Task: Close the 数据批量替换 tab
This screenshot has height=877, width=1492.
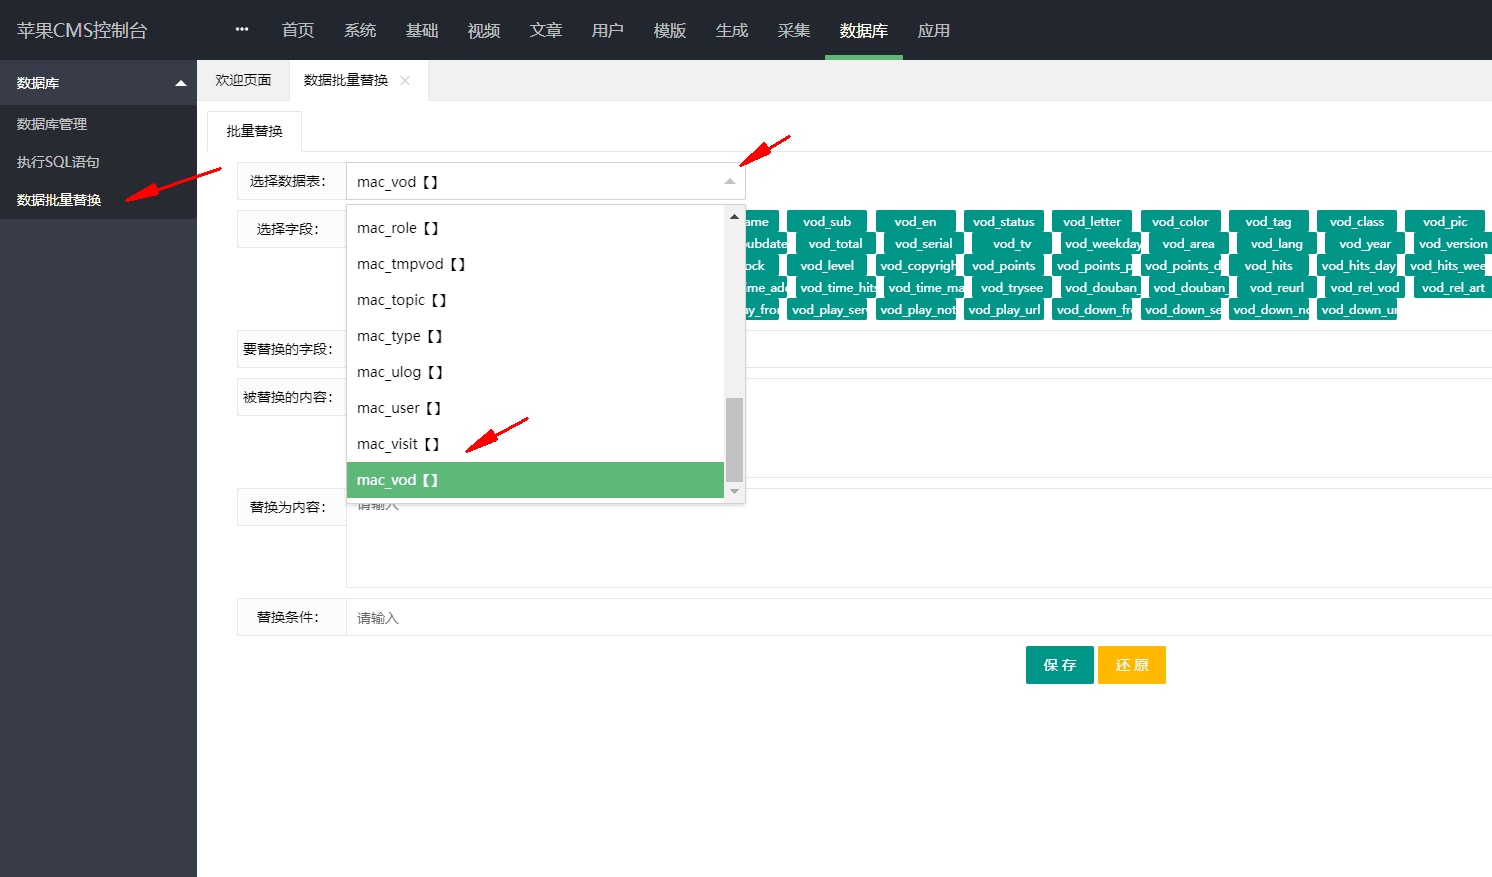Action: [x=405, y=81]
